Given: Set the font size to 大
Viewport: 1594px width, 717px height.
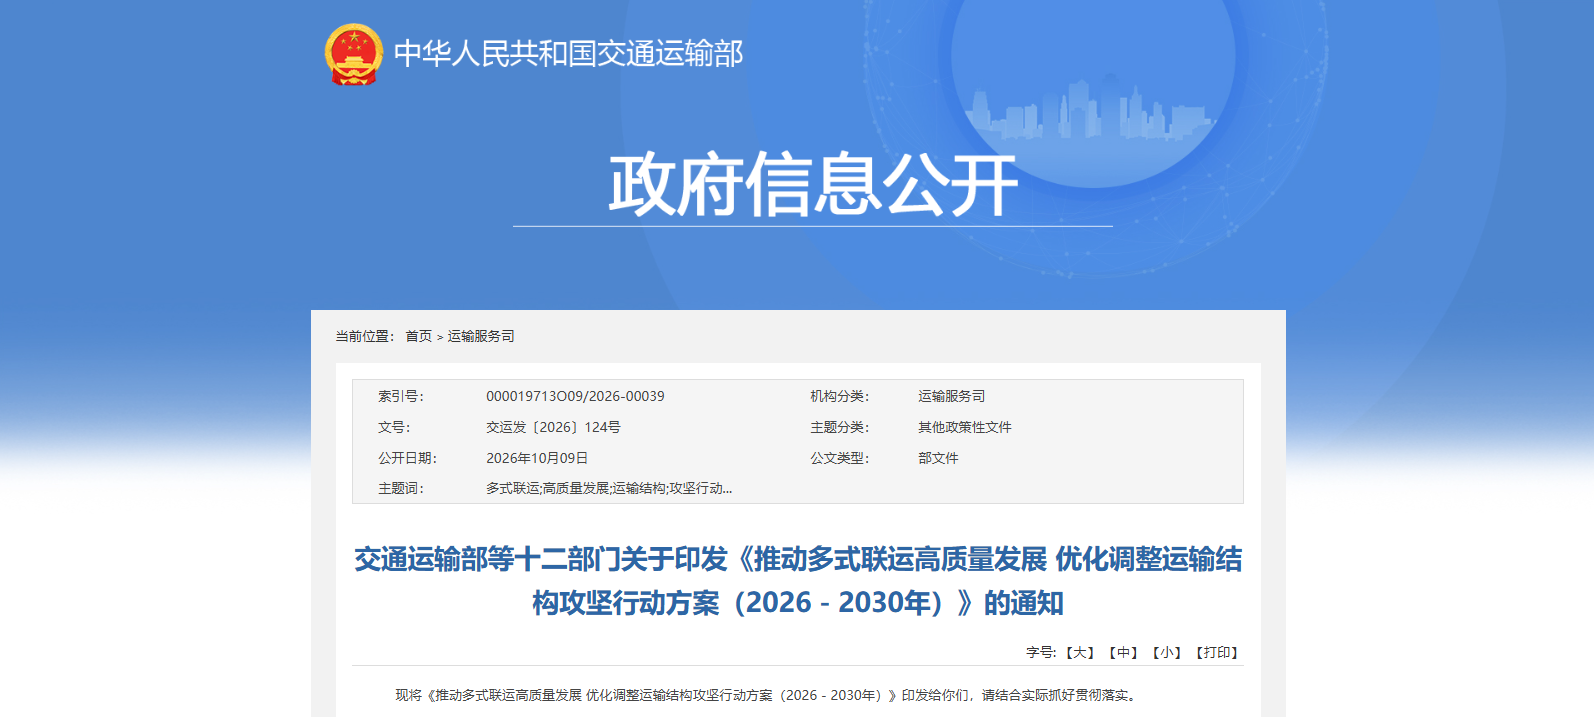Looking at the screenshot, I should [1080, 652].
